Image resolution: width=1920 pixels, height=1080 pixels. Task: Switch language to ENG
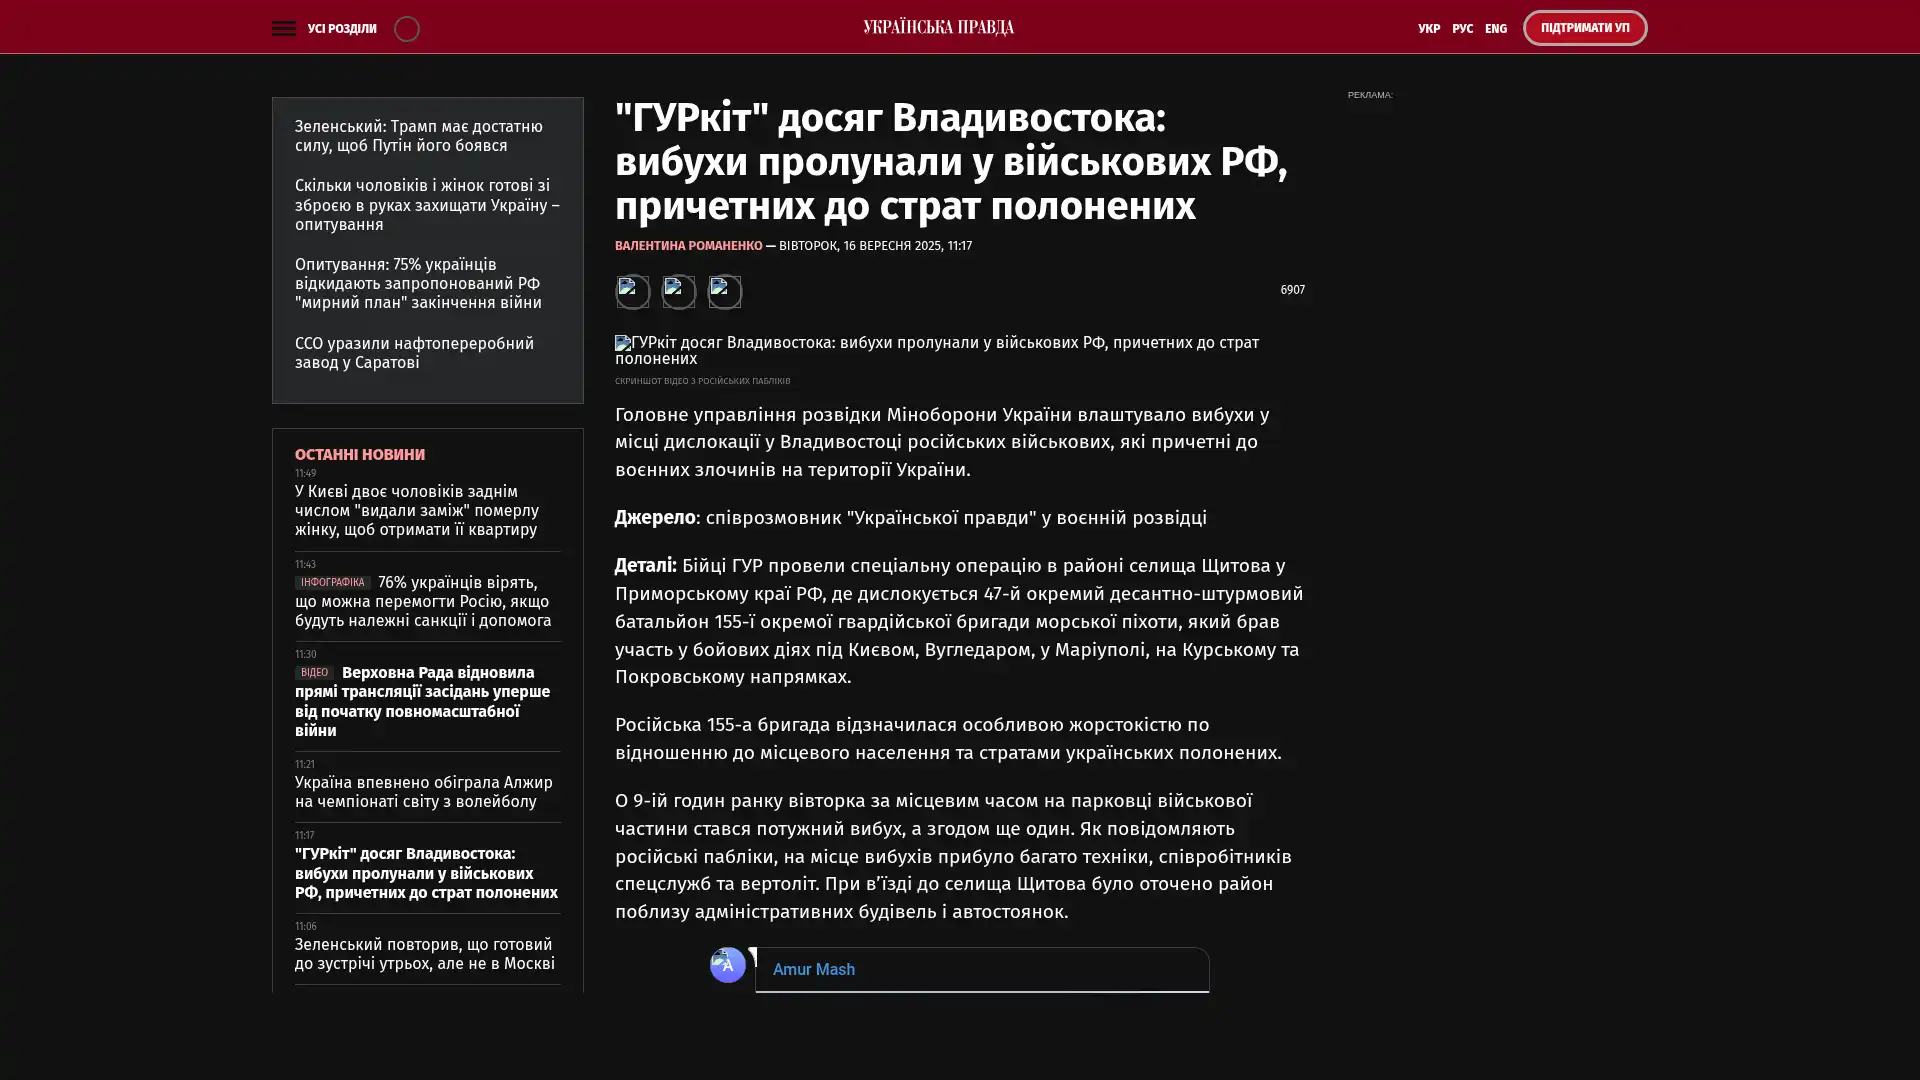click(1495, 28)
